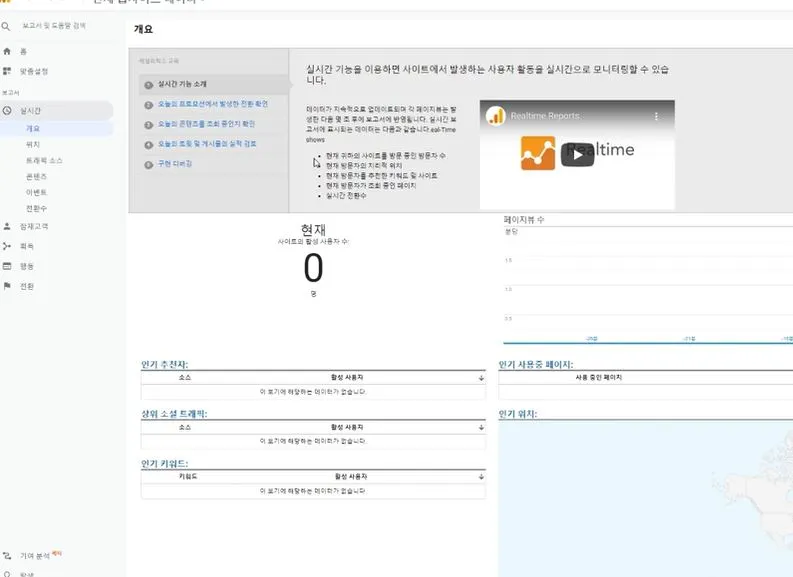Click 사용 중인 페이지 column header
Image resolution: width=793 pixels, height=577 pixels.
pyautogui.click(x=598, y=378)
